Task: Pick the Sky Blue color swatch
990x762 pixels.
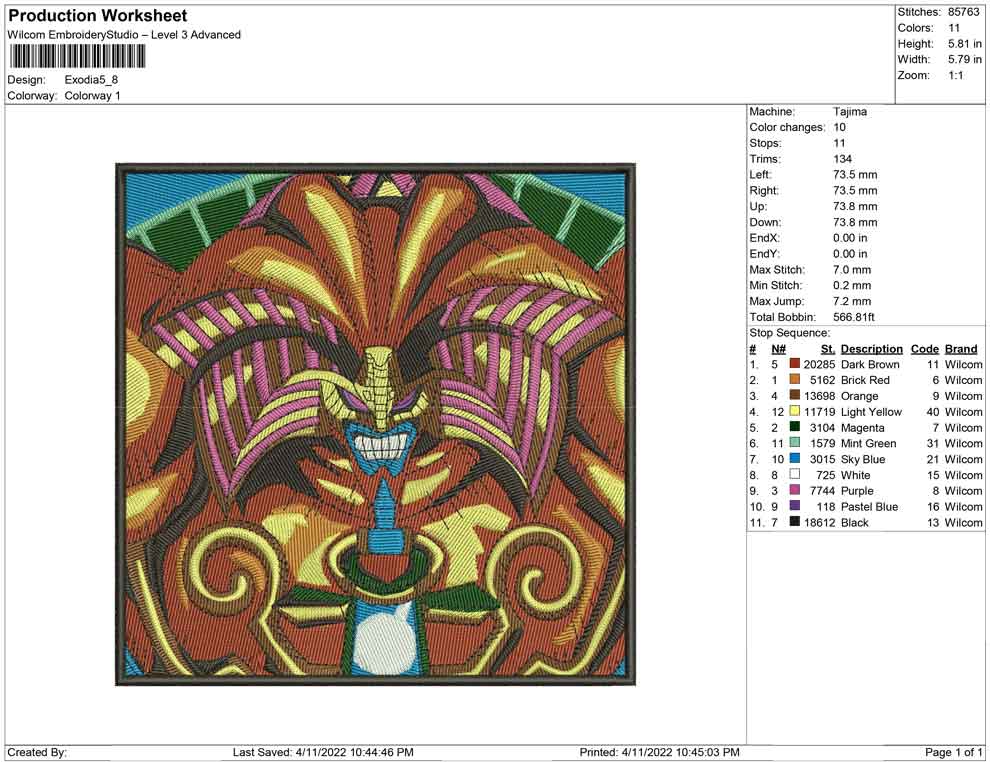Action: [795, 458]
